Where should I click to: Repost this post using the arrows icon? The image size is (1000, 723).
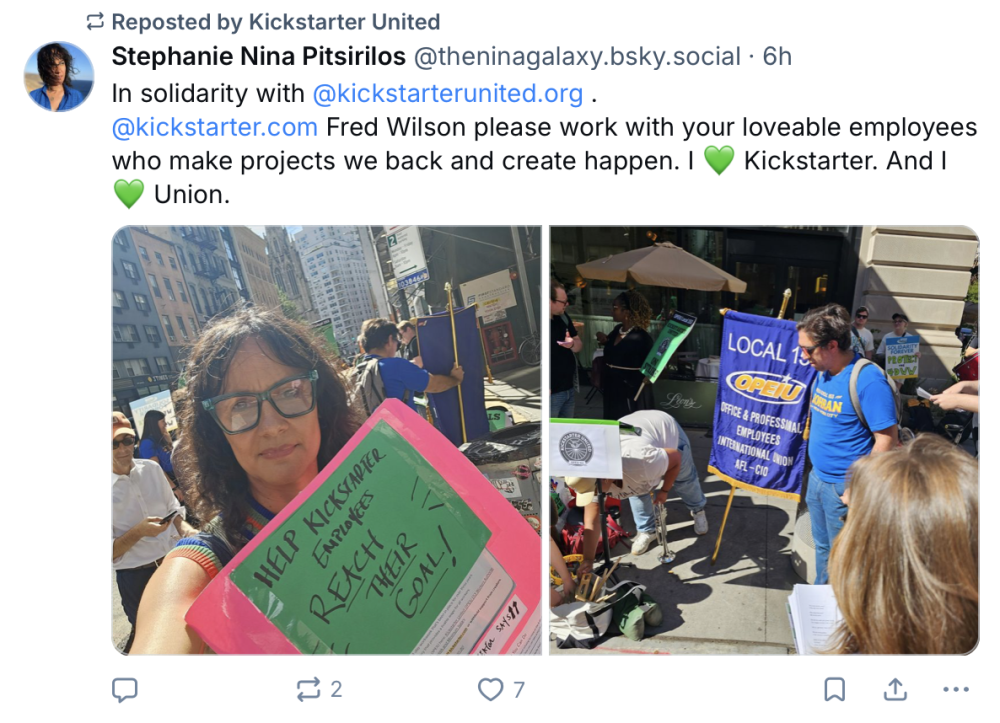pyautogui.click(x=309, y=689)
